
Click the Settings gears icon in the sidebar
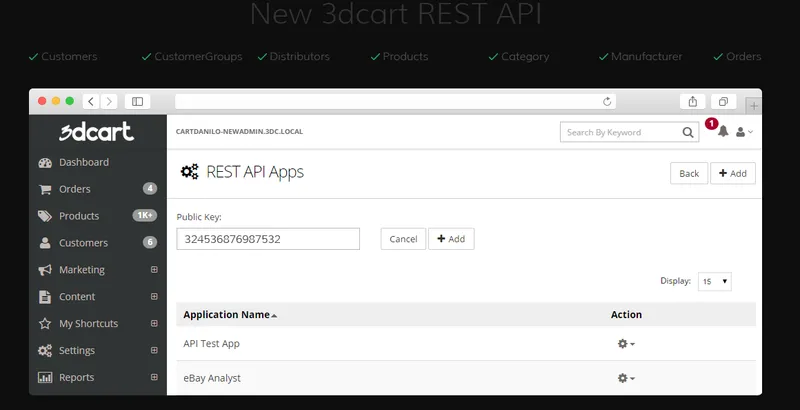coord(45,351)
